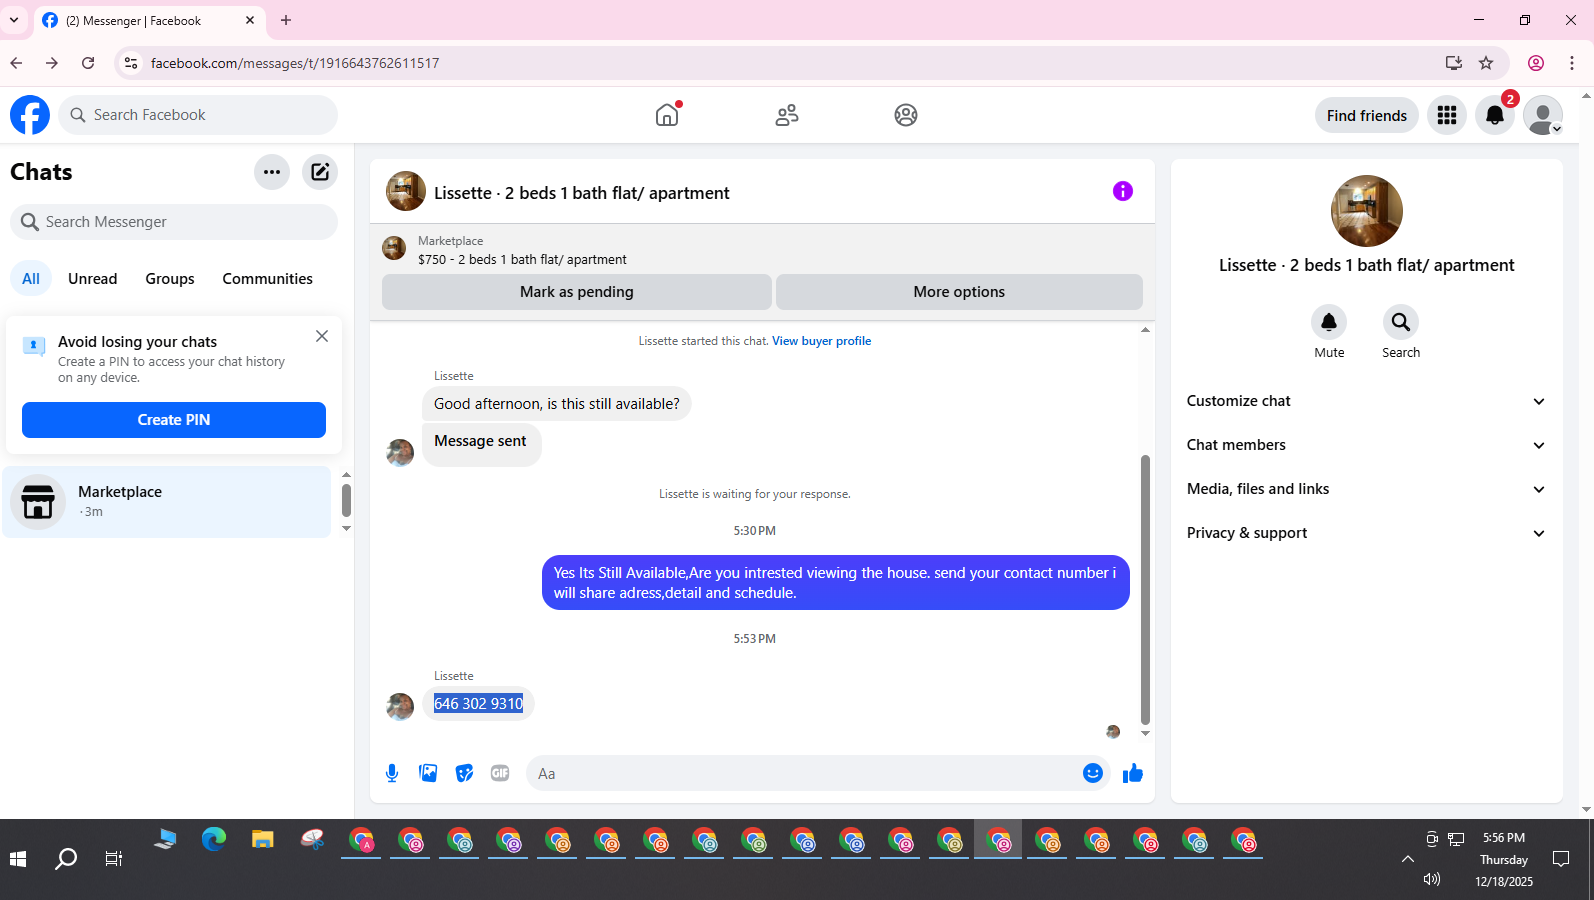Click the conversation scrollbar thumb
Screen dimensions: 1594x900
1145,590
